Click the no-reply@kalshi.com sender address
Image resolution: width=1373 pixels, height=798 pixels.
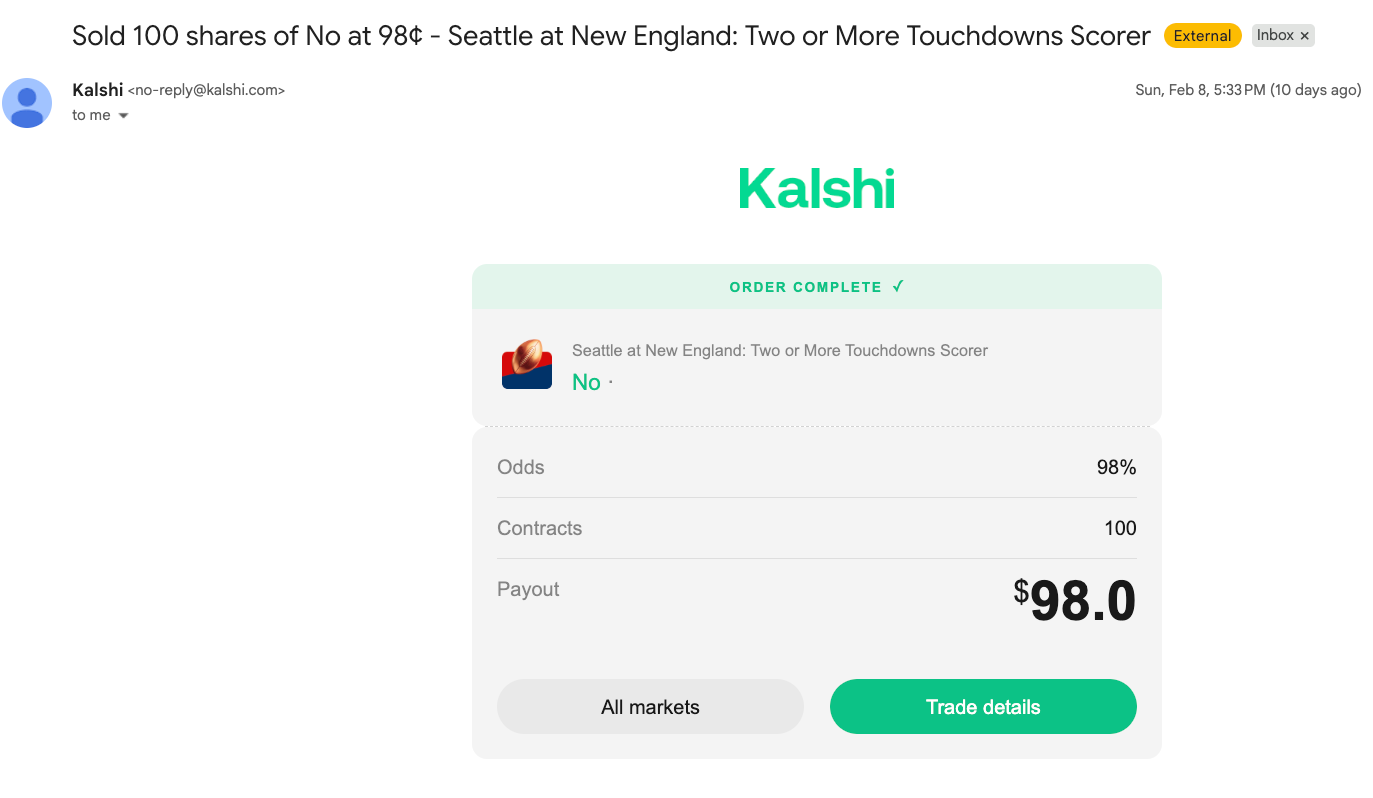click(x=207, y=90)
